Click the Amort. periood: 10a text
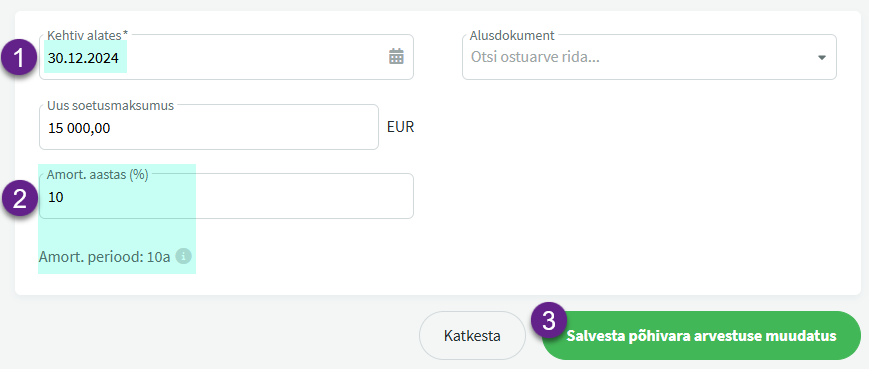Viewport: 869px width, 369px height. pos(104,257)
